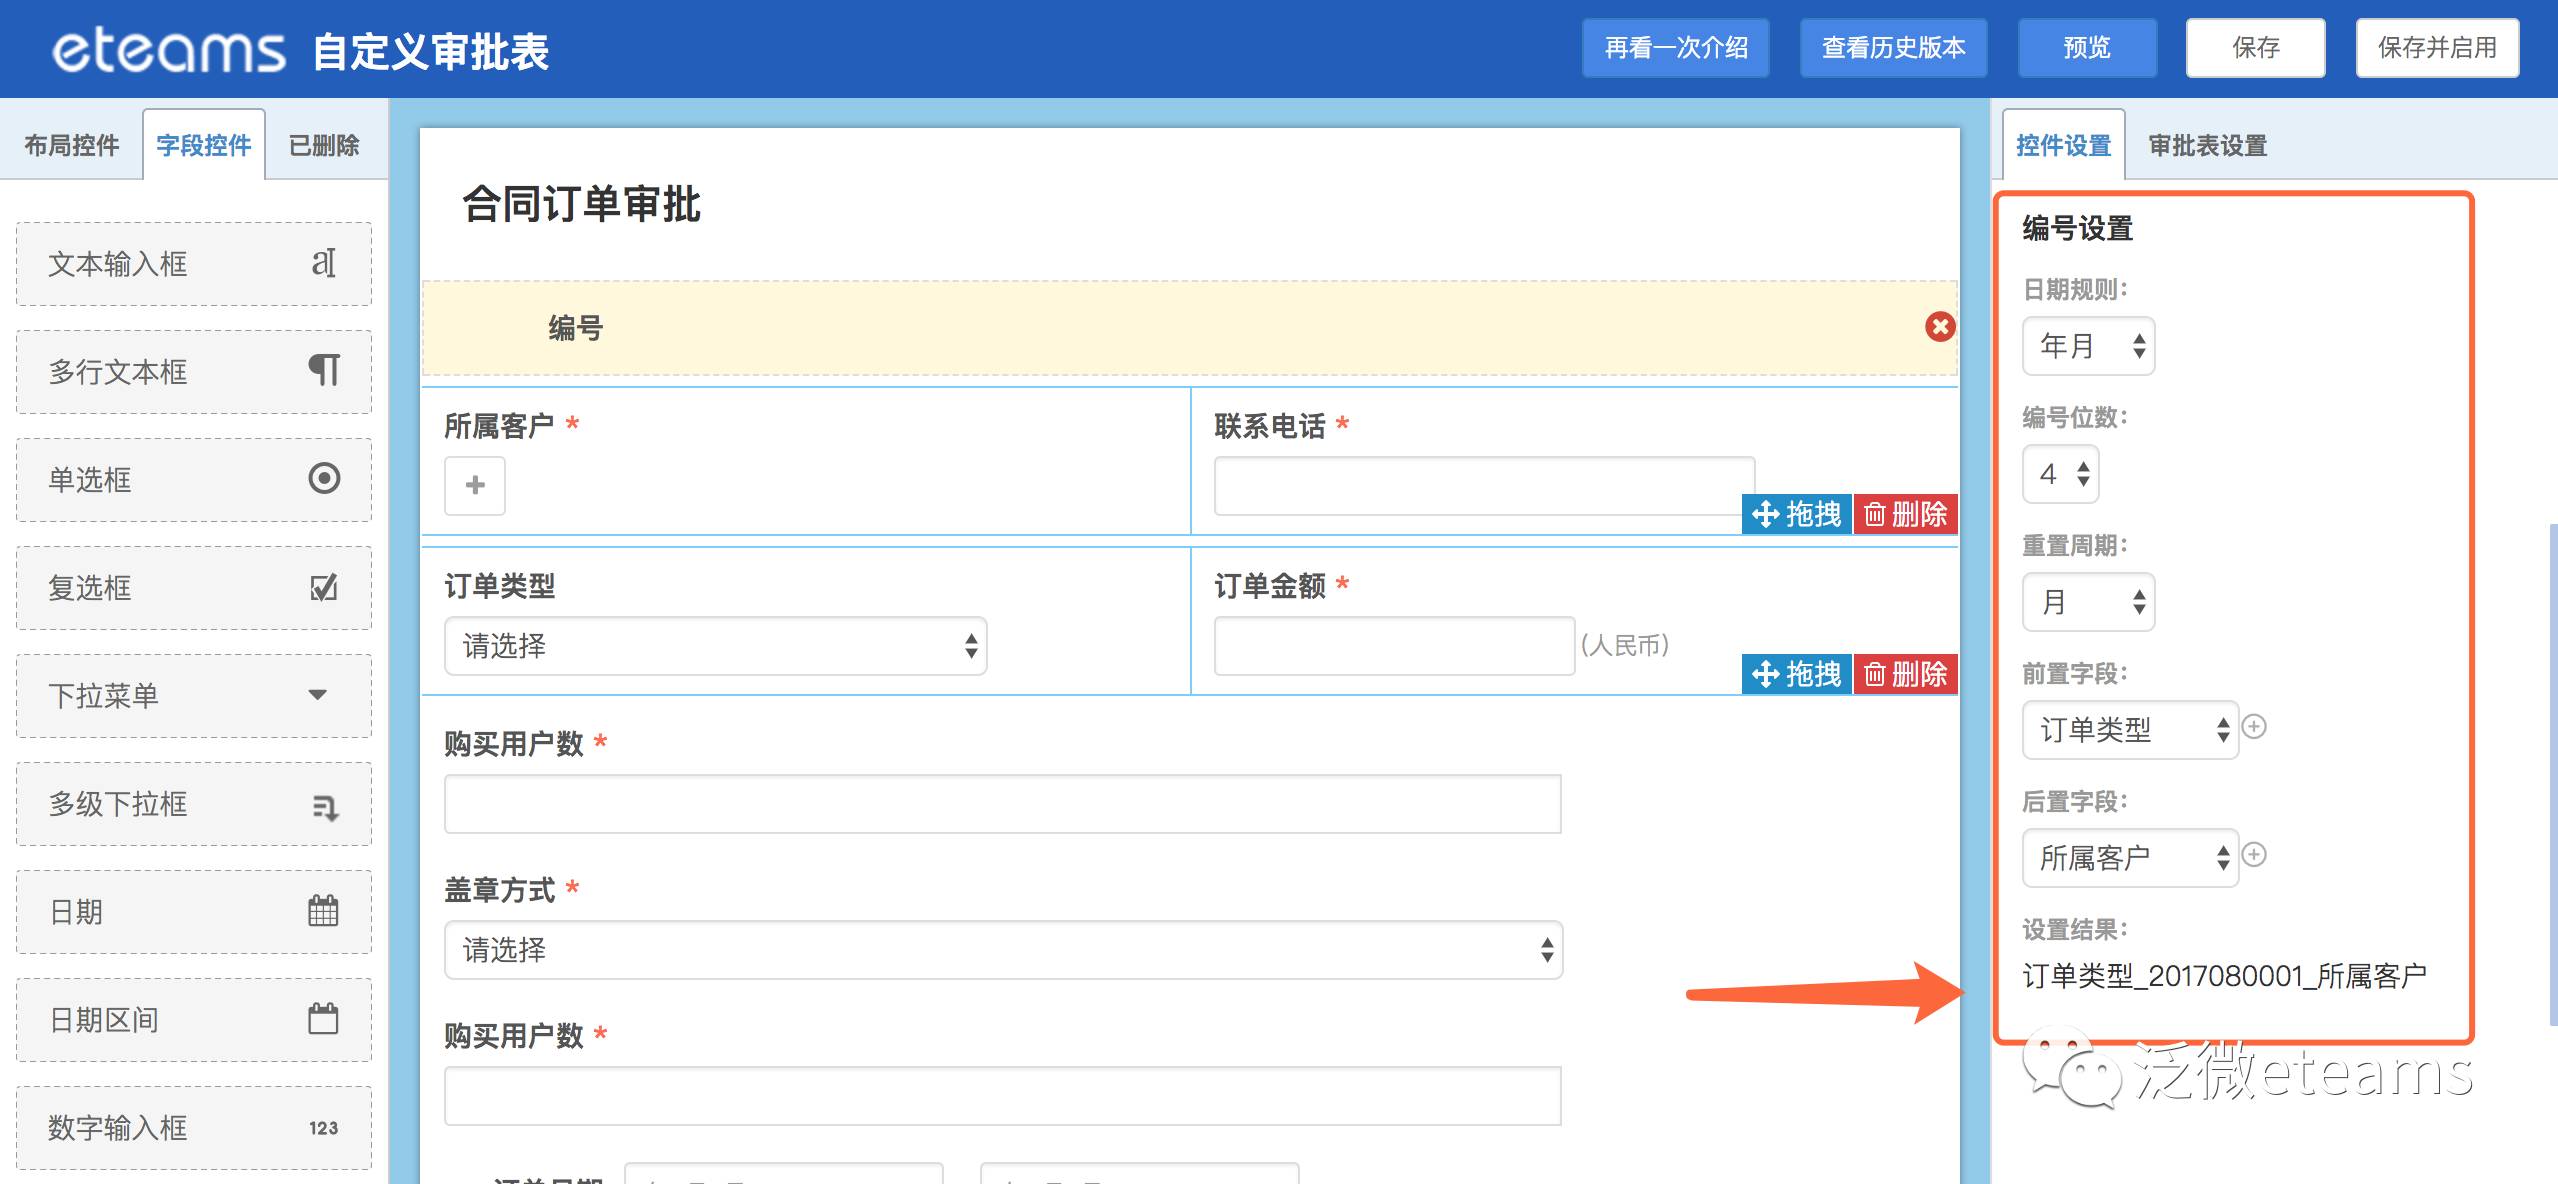Image resolution: width=2558 pixels, height=1184 pixels.
Task: Click the red remove icon on 编号 row
Action: 1940,327
